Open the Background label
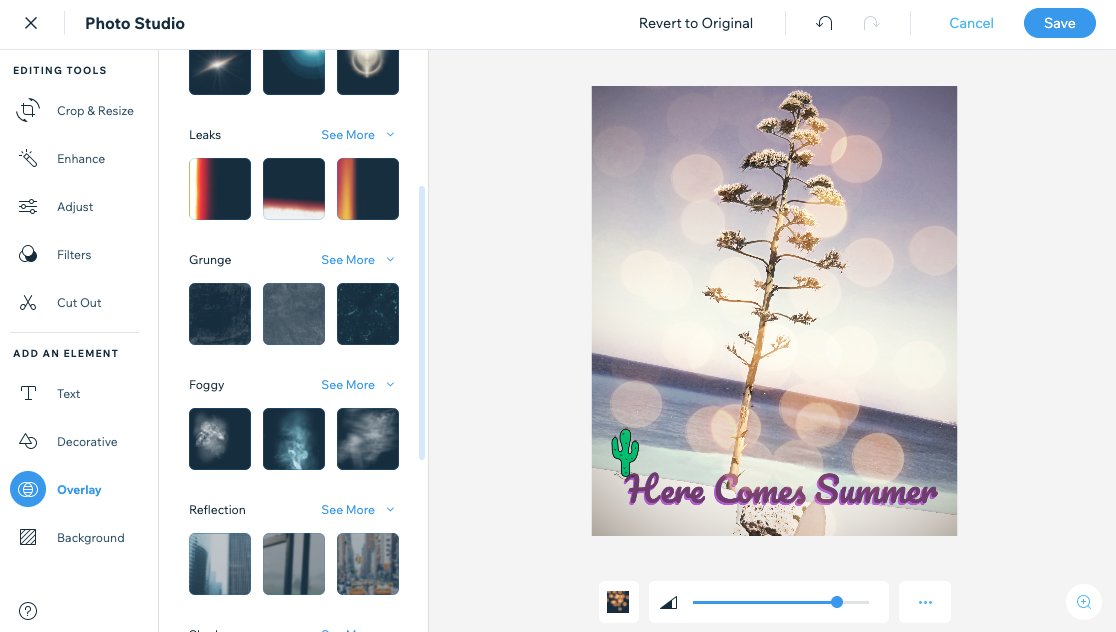1116x632 pixels. (90, 537)
